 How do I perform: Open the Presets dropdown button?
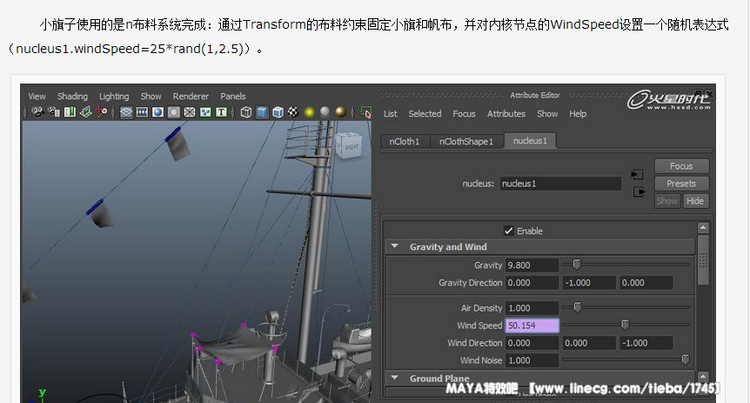(681, 184)
